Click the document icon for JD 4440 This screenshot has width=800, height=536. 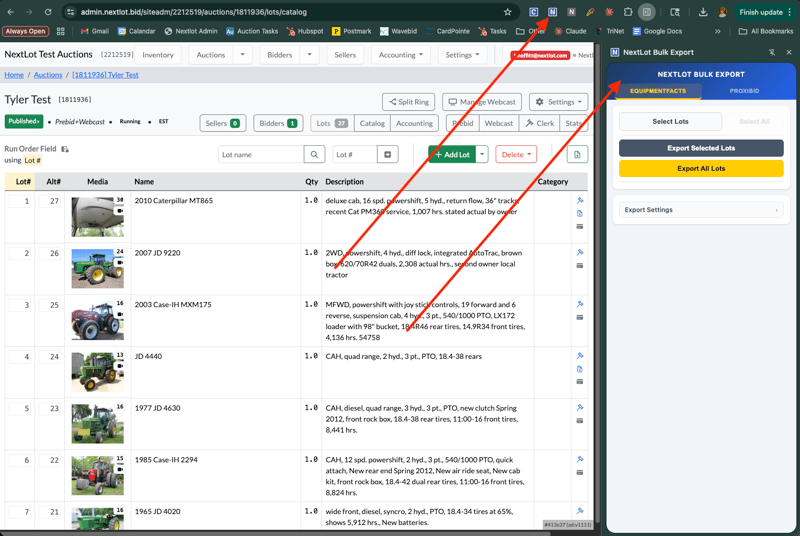pos(580,369)
